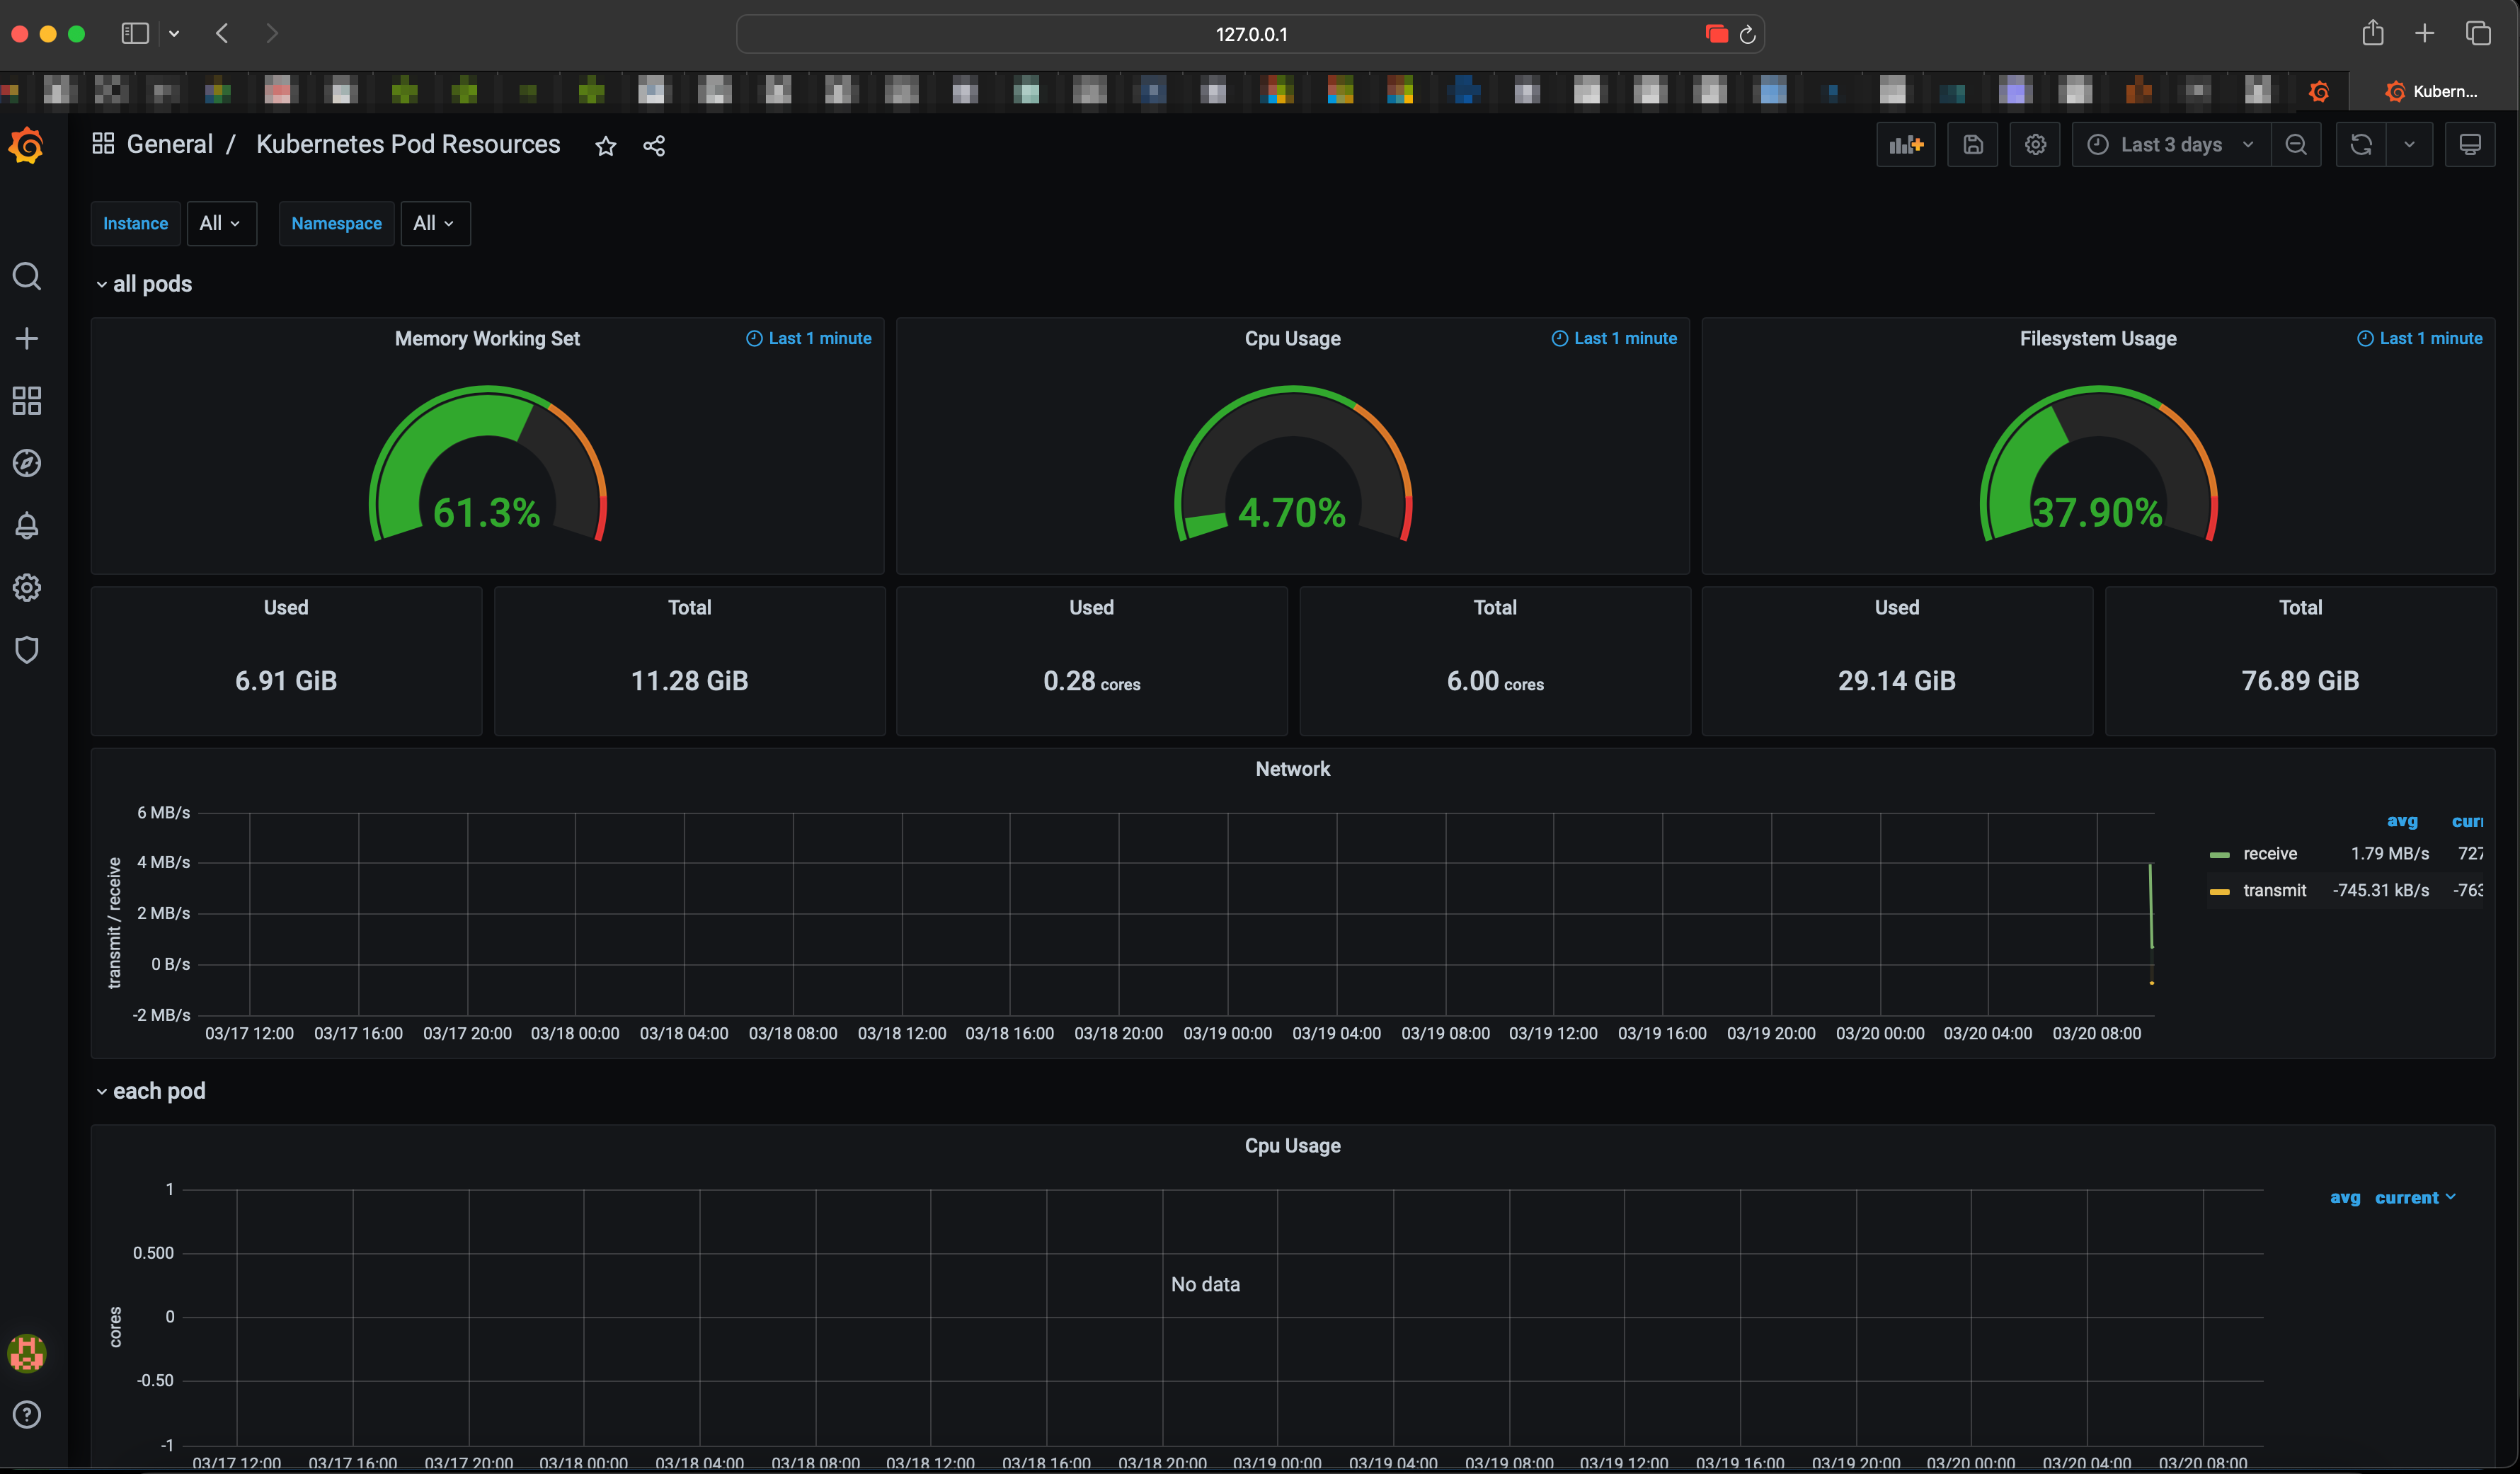The width and height of the screenshot is (2520, 1474).
Task: Save dashboard with the floppy disk icon
Action: (x=1972, y=145)
